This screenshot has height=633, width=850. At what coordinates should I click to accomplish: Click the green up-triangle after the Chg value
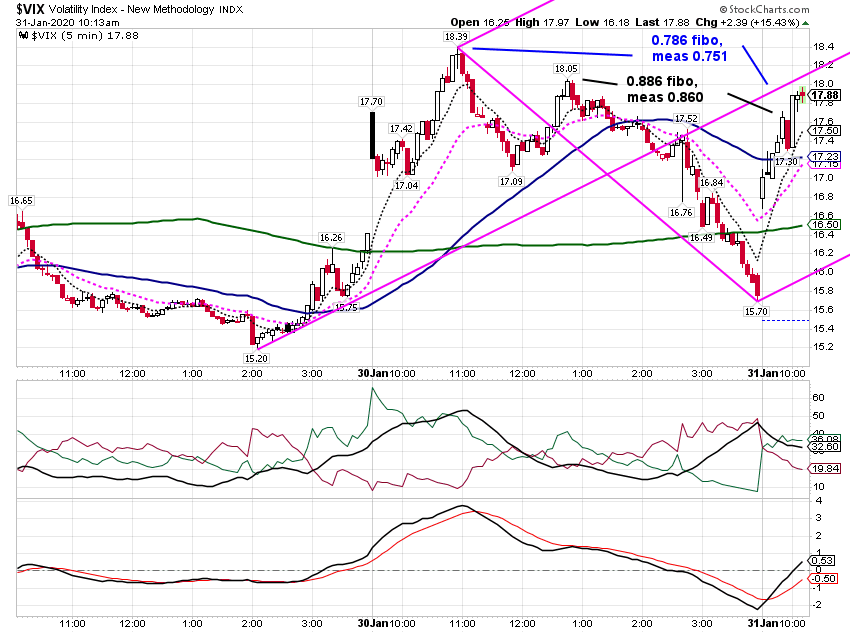point(806,23)
